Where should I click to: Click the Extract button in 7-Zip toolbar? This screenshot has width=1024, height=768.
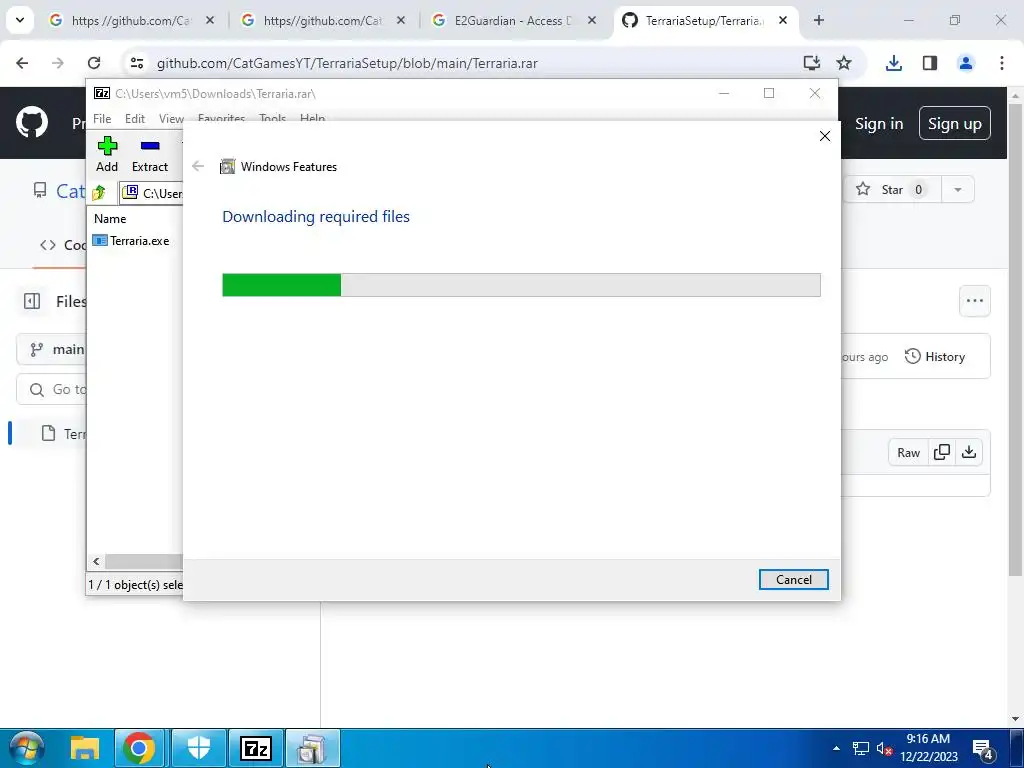point(150,155)
